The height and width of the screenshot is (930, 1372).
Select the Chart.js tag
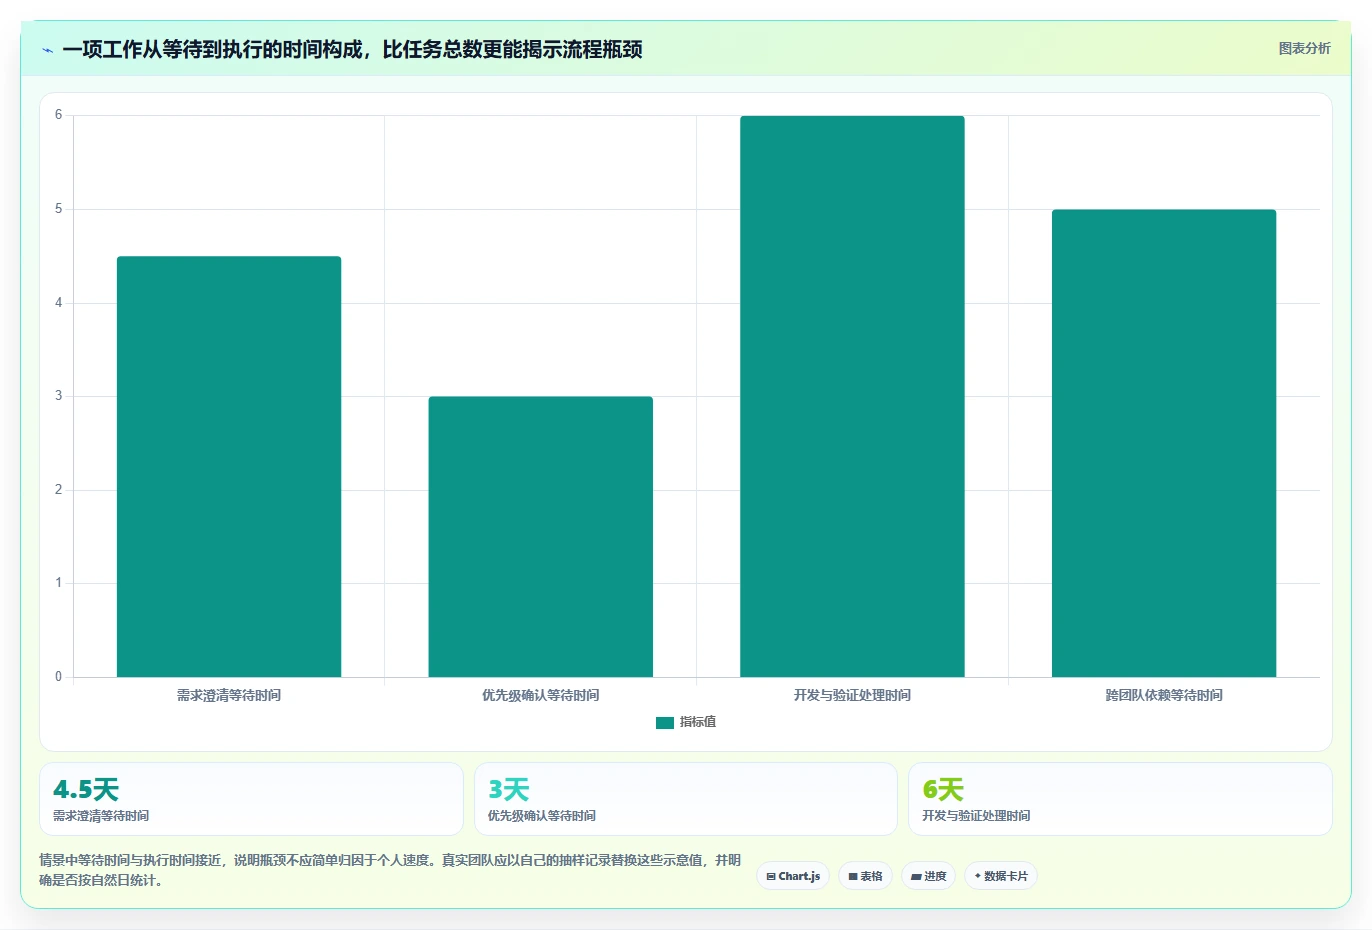(793, 876)
